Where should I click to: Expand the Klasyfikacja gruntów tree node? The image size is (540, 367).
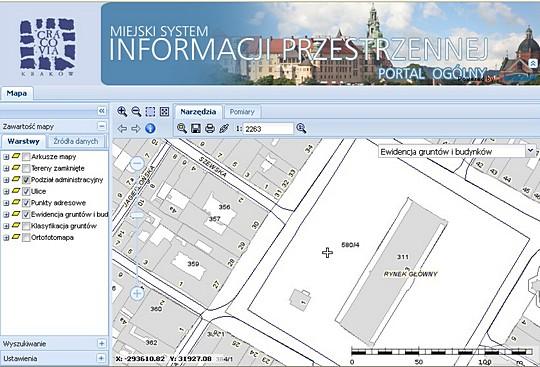pyautogui.click(x=6, y=226)
